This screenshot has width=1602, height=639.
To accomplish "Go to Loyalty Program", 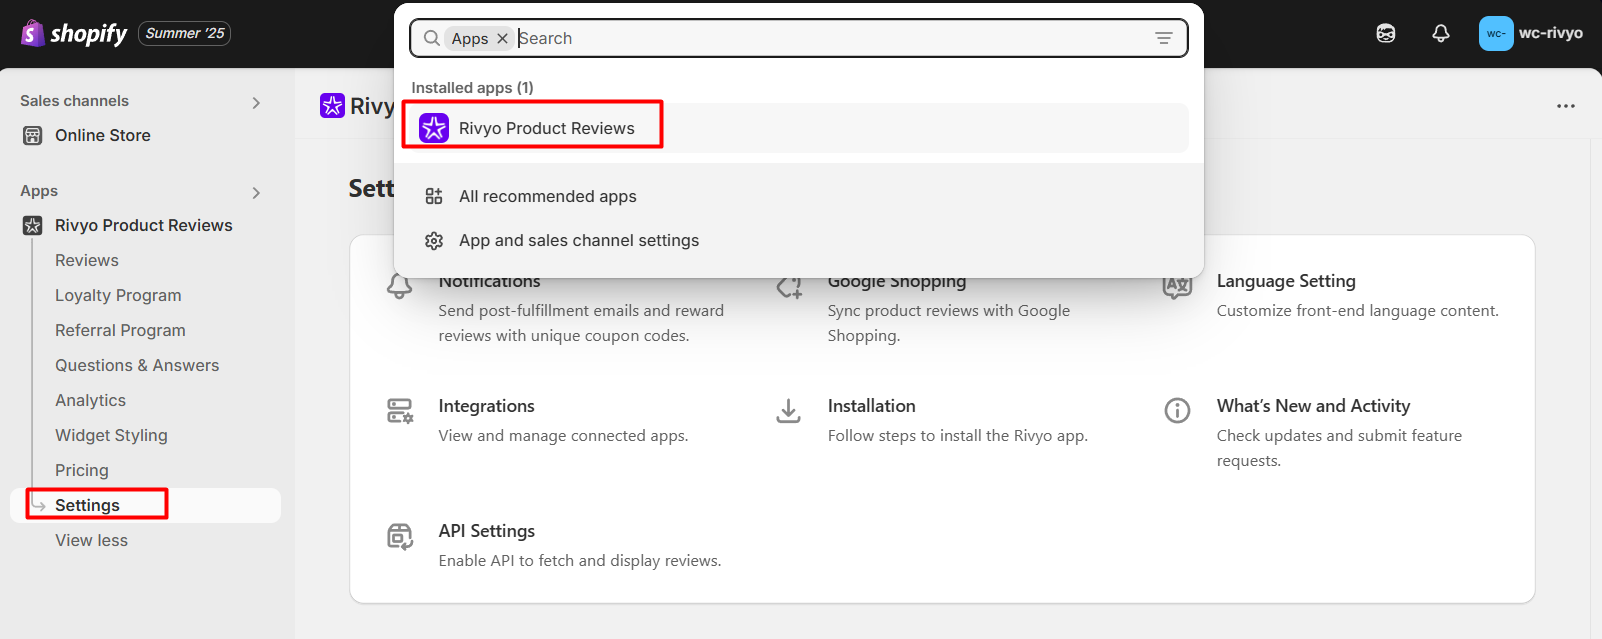I will (x=118, y=295).
